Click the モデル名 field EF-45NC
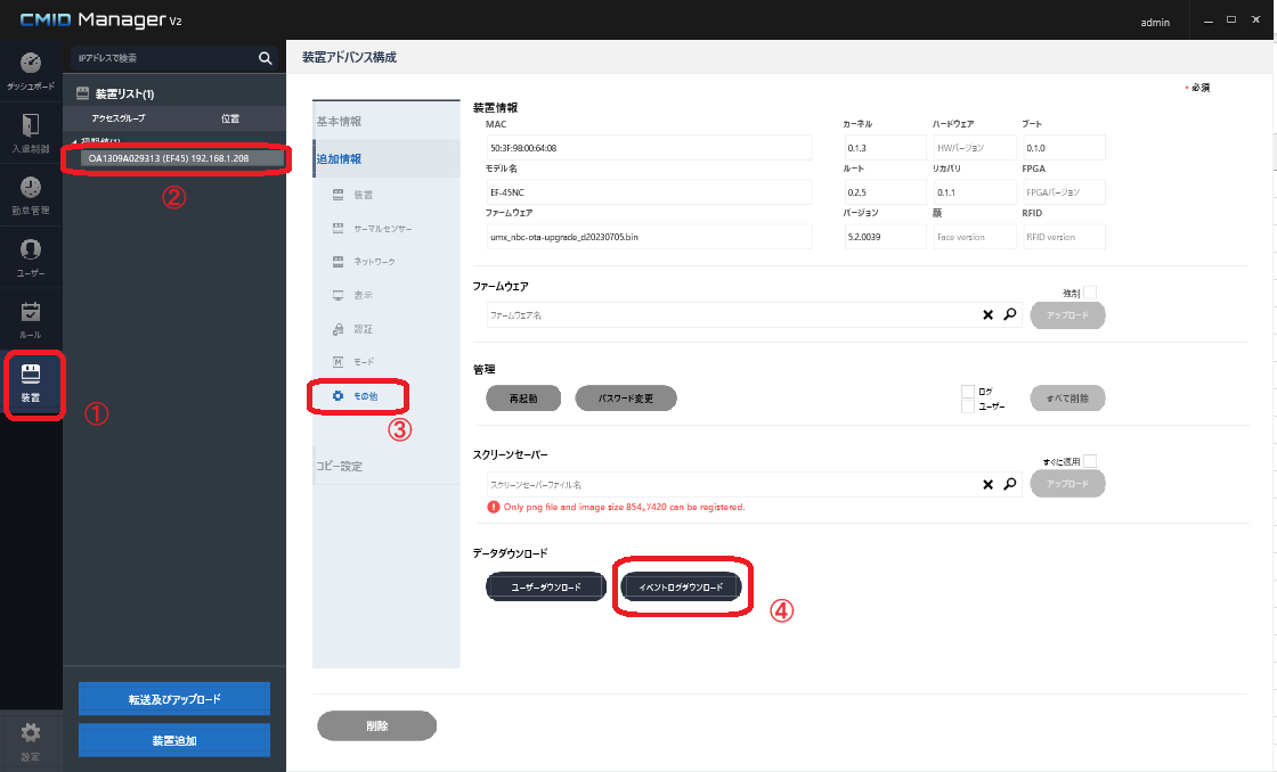The width and height of the screenshot is (1277, 772). [648, 192]
